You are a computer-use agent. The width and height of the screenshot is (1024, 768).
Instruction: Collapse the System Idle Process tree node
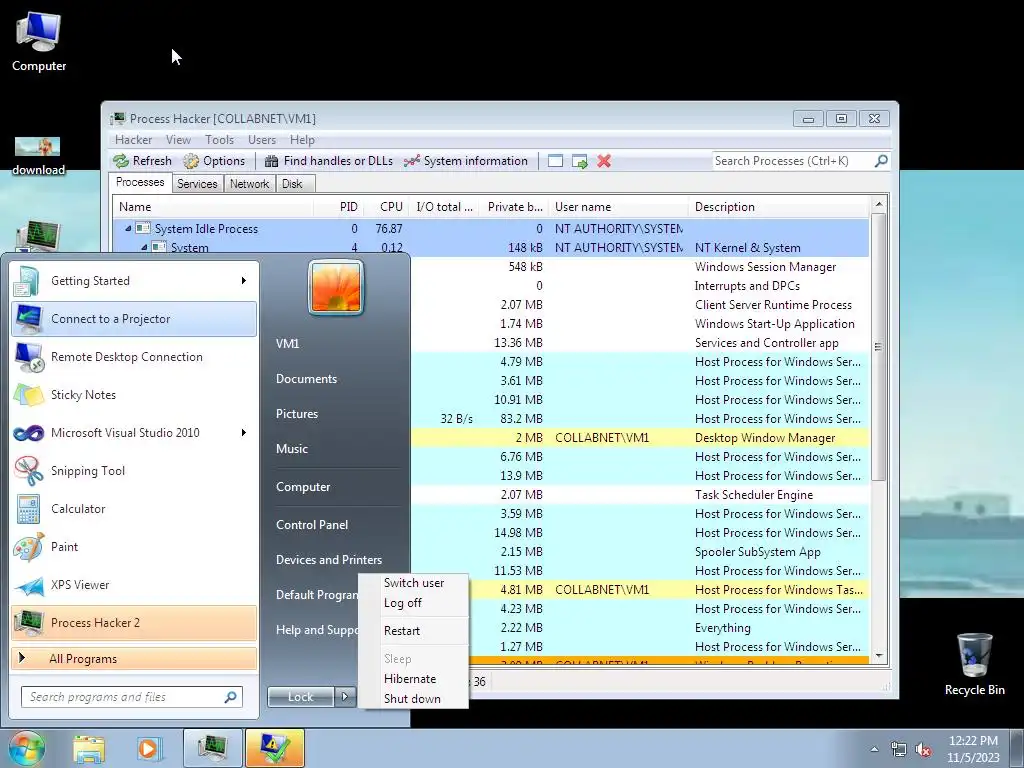(x=128, y=229)
